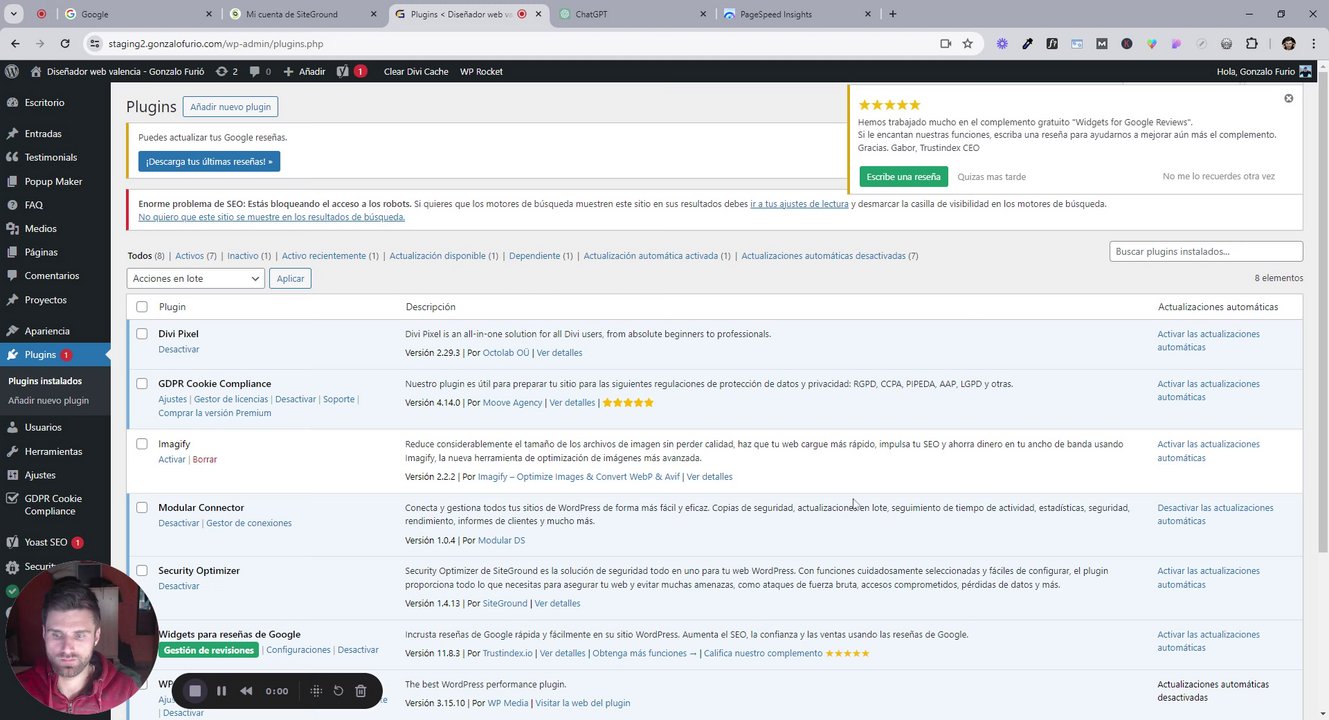
Task: Click the camera icon in the address bar
Action: coord(945,44)
